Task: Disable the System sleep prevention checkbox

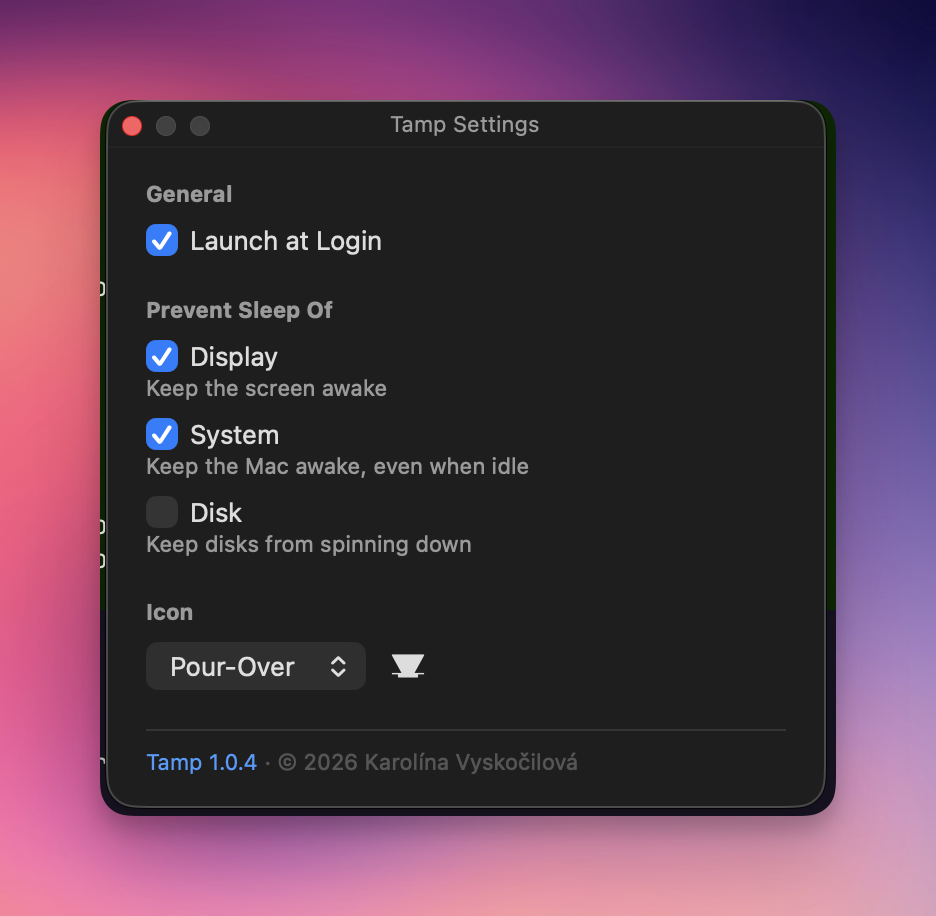Action: pos(162,434)
